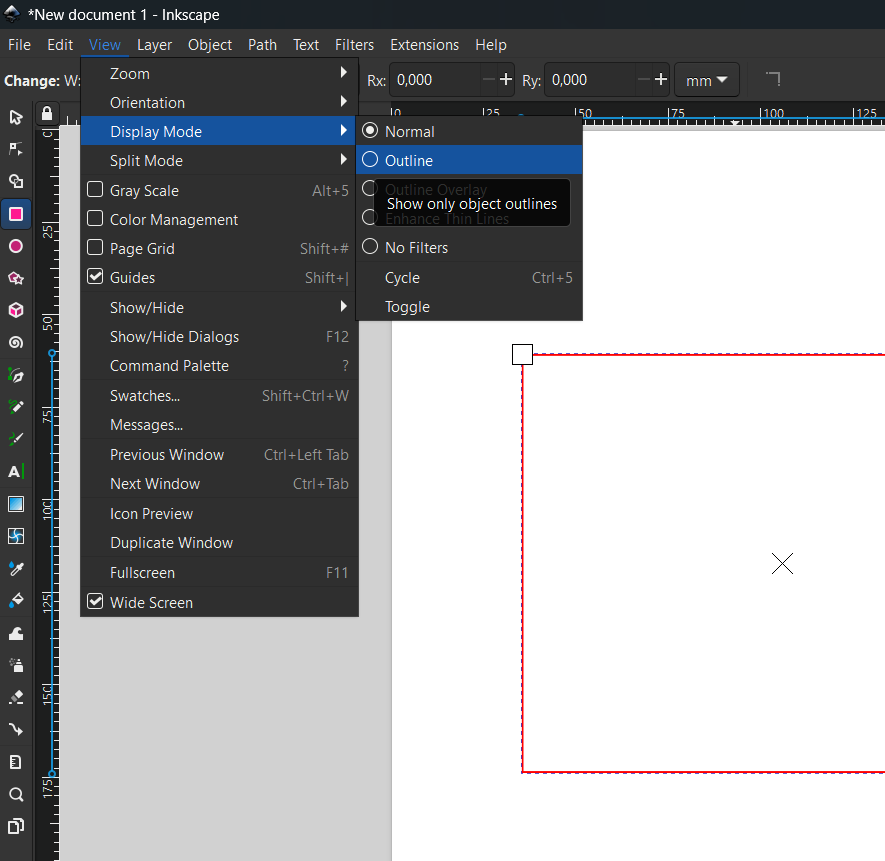Click the Ry radius input field
Viewport: 885px width, 861px height.
(x=590, y=80)
